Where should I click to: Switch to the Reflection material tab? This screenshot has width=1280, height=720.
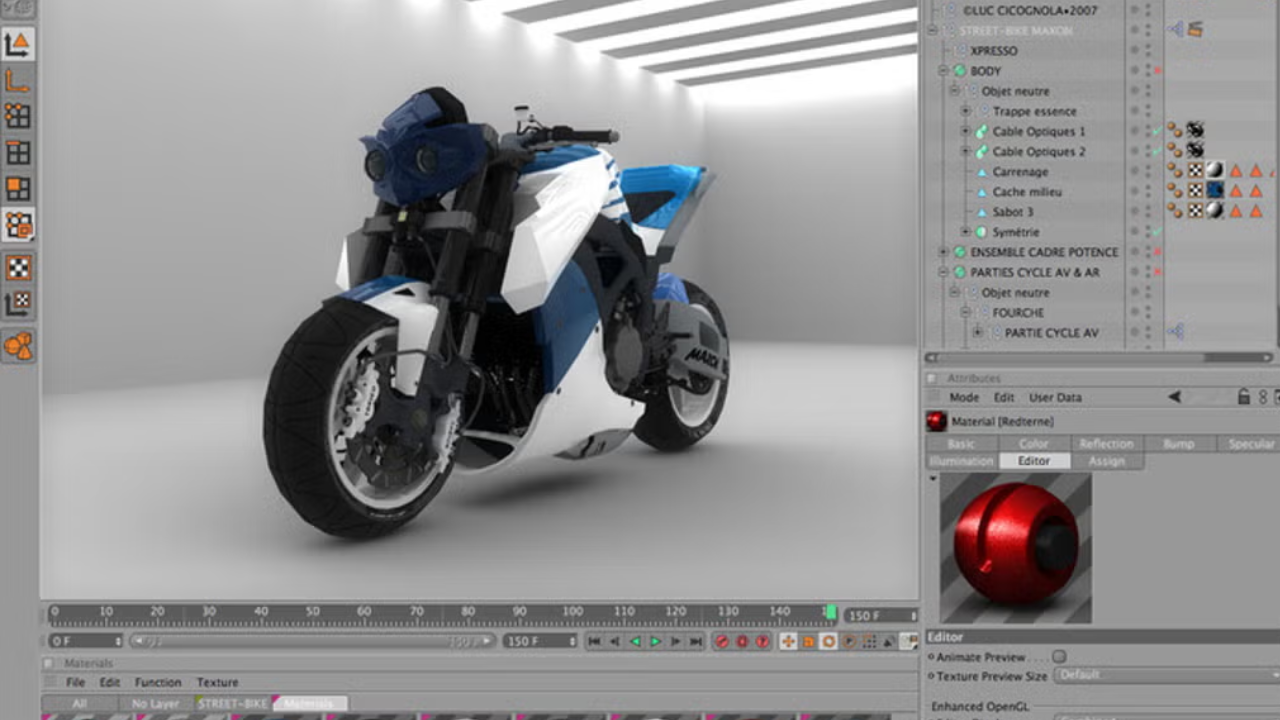(x=1106, y=443)
